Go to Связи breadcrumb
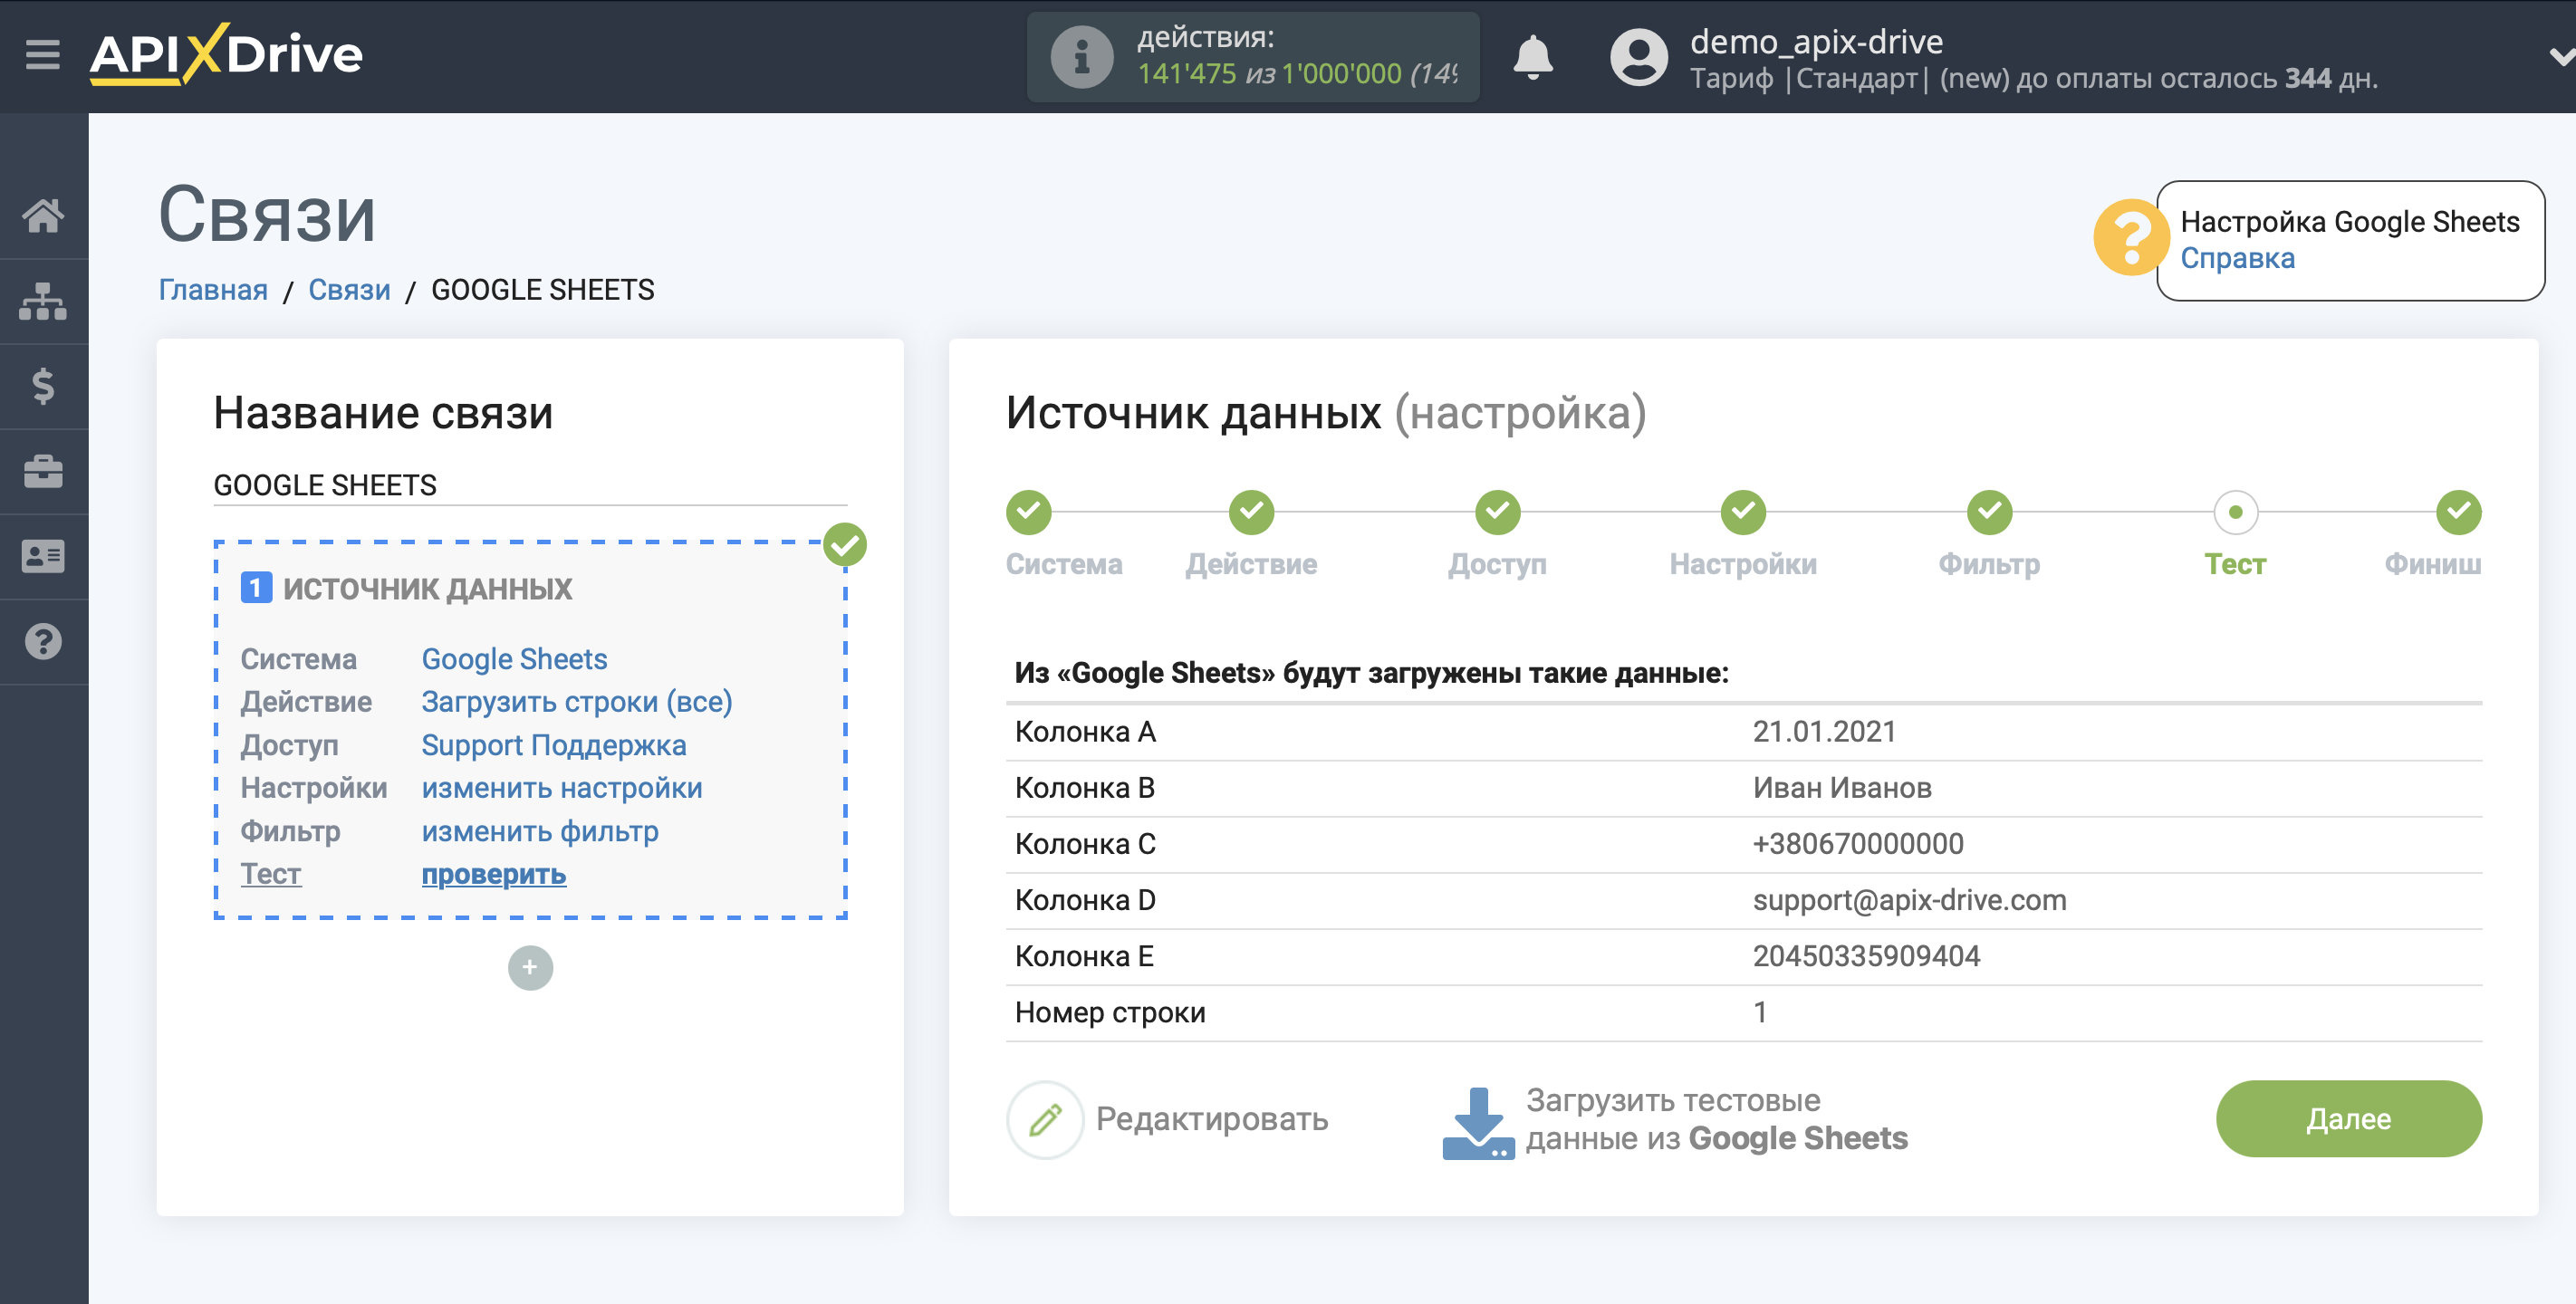Image resolution: width=2576 pixels, height=1304 pixels. (349, 290)
